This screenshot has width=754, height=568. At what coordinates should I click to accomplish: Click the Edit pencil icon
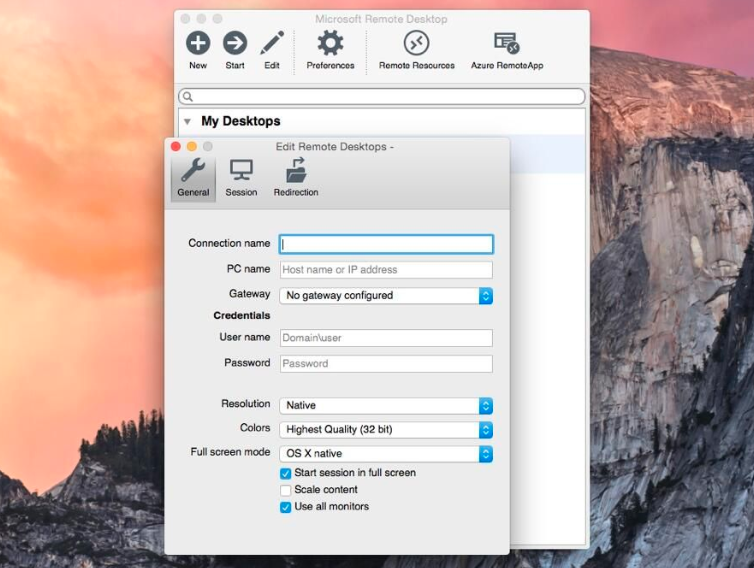pyautogui.click(x=272, y=43)
